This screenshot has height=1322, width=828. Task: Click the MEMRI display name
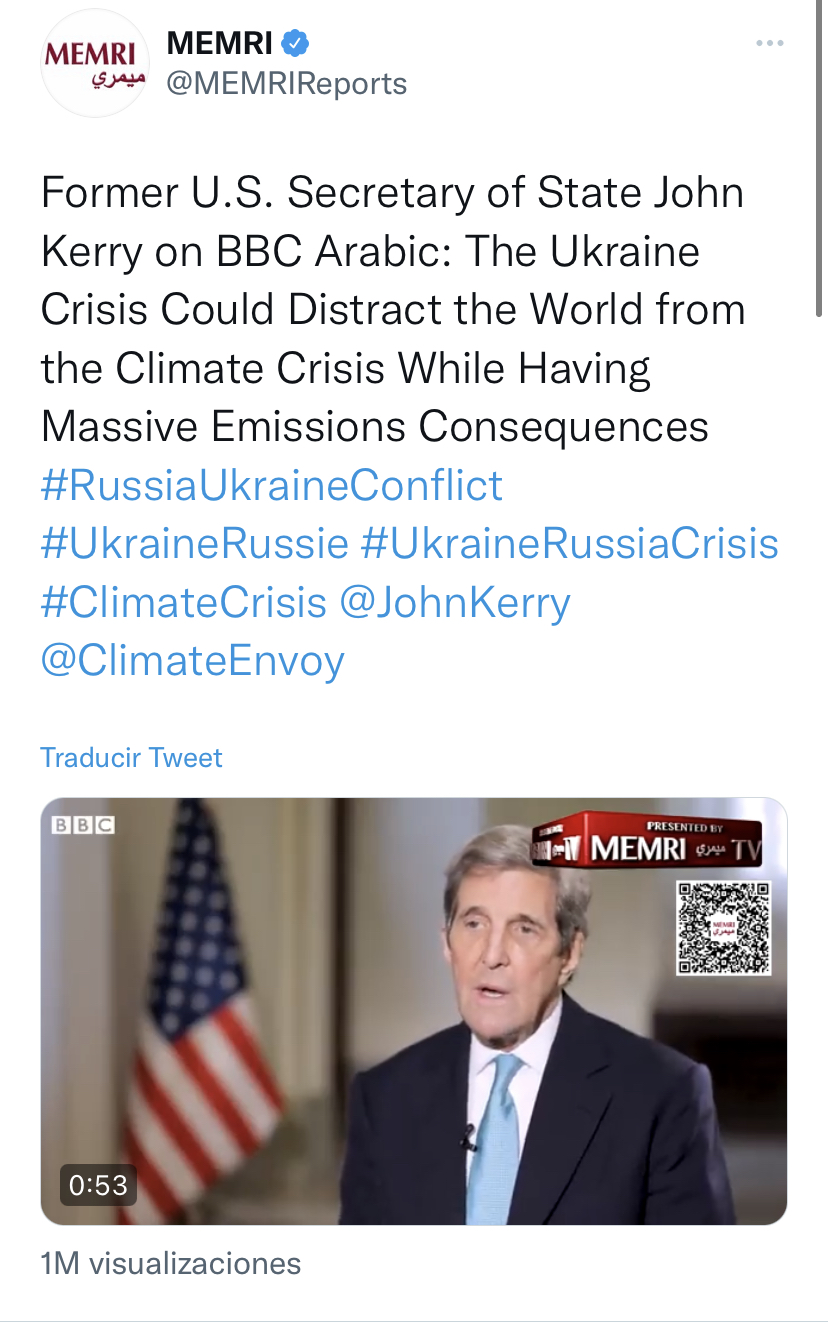click(x=219, y=43)
